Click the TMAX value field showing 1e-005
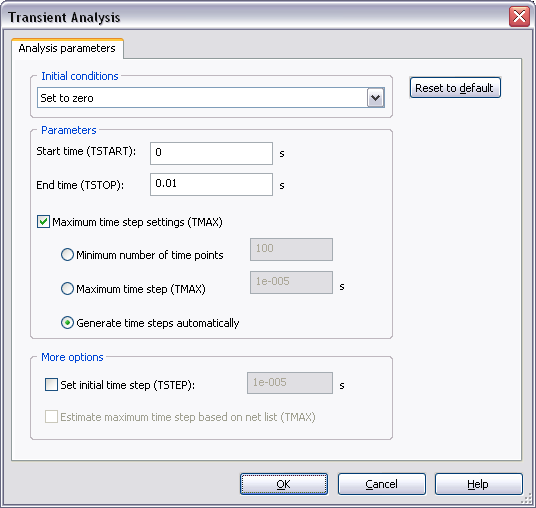536x508 pixels. [x=291, y=282]
